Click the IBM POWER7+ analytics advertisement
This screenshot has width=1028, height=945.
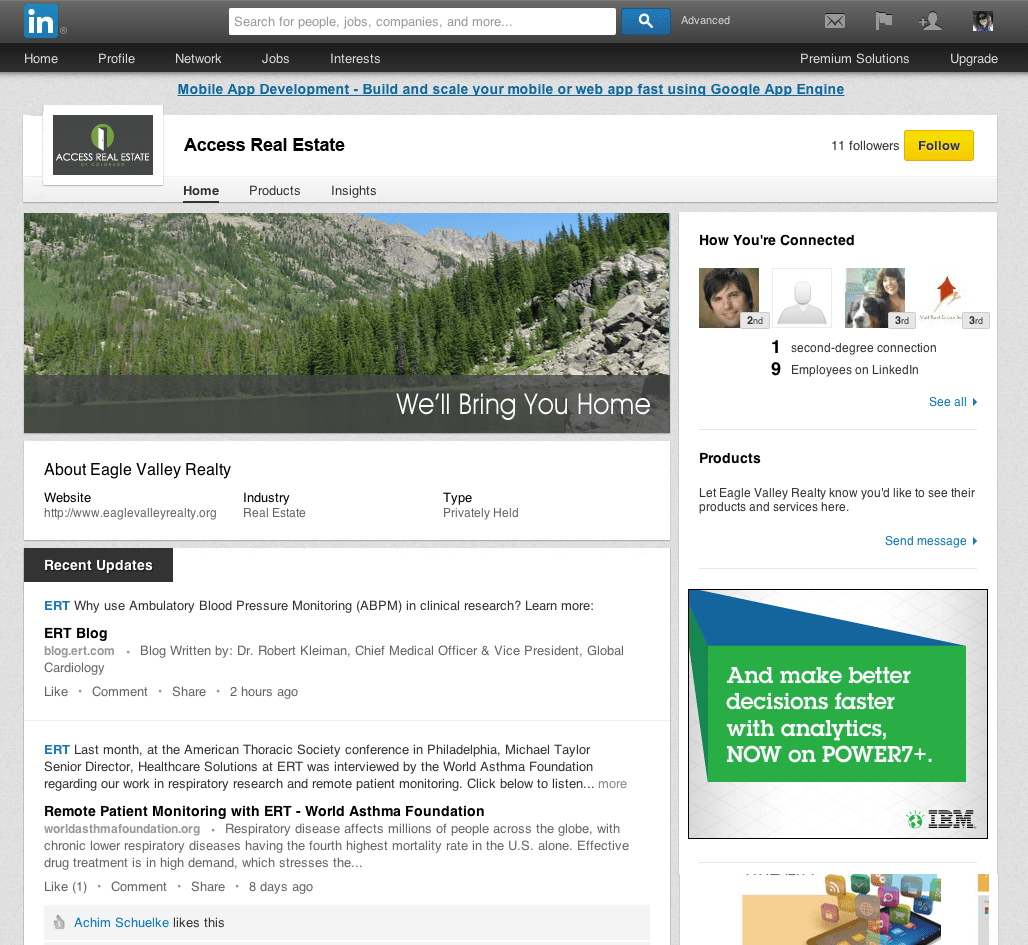[x=838, y=714]
